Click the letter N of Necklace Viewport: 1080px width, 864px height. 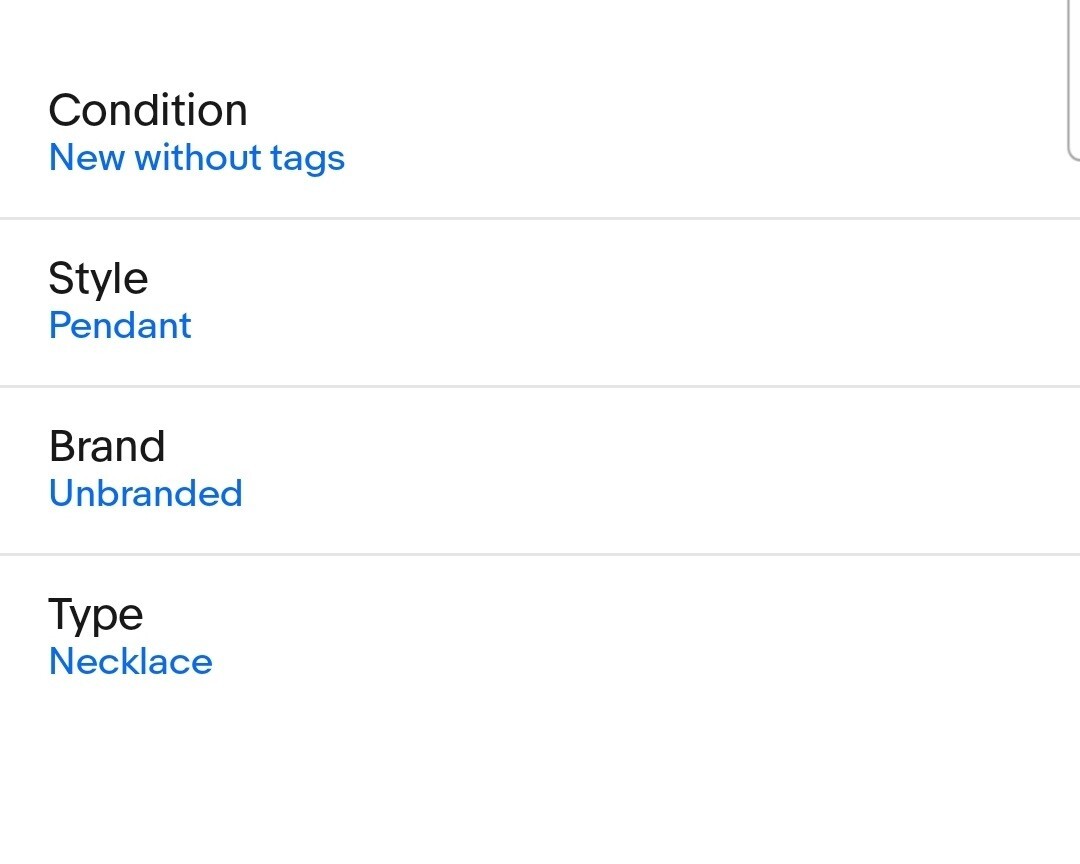(x=63, y=661)
